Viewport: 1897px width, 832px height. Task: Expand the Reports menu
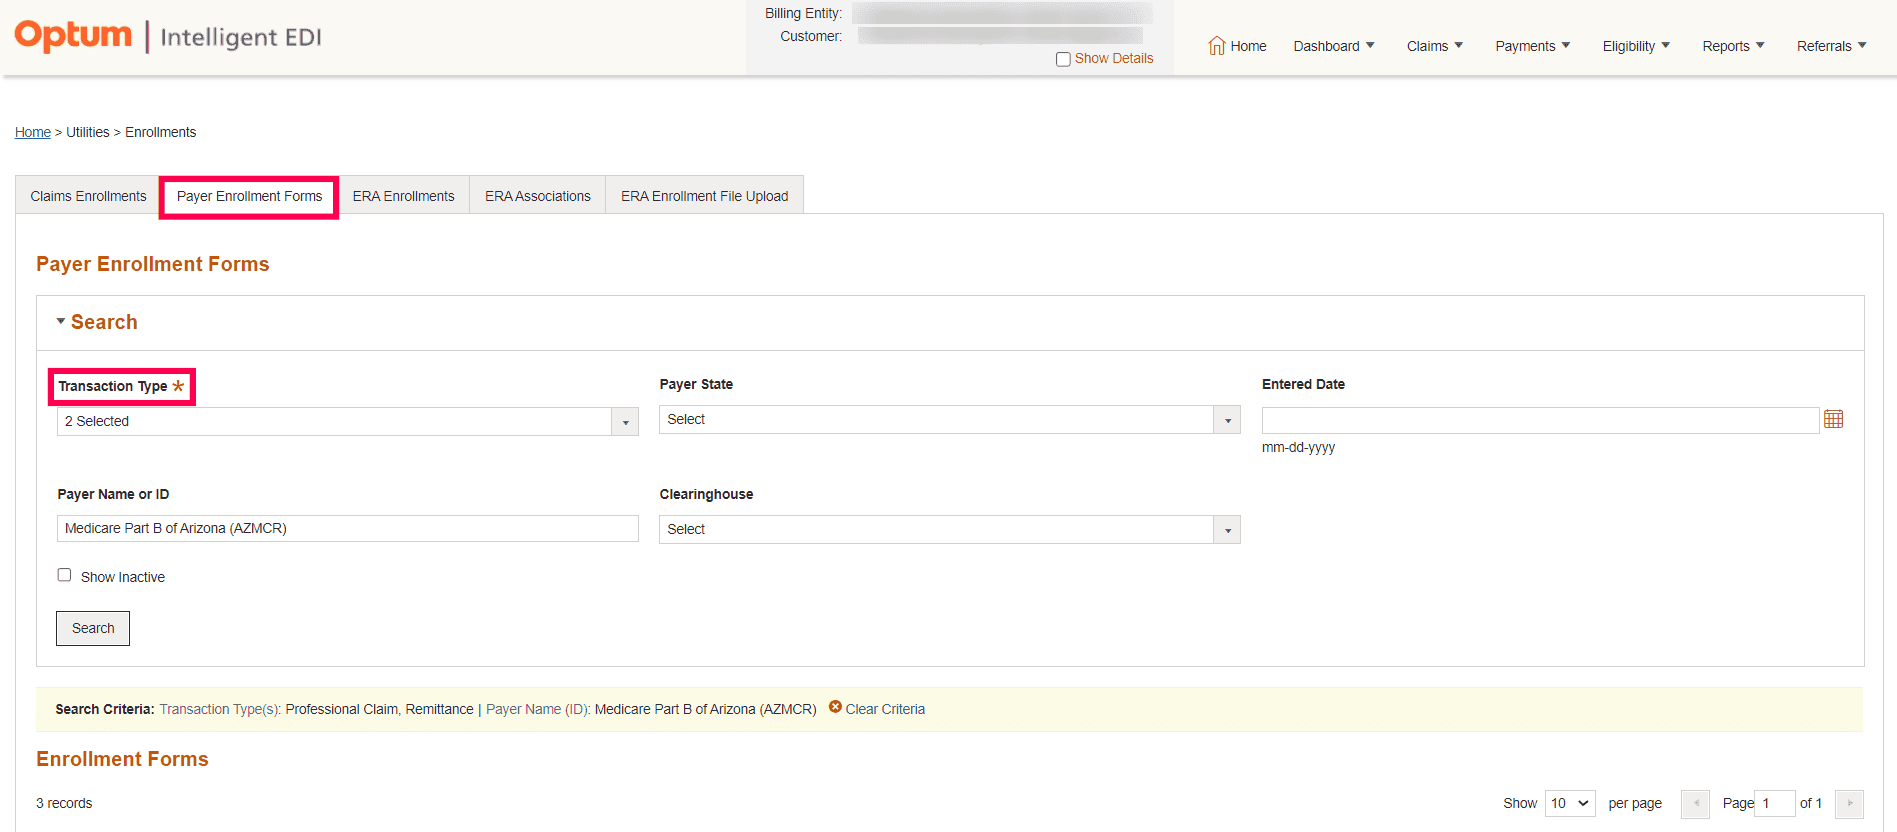click(1733, 46)
